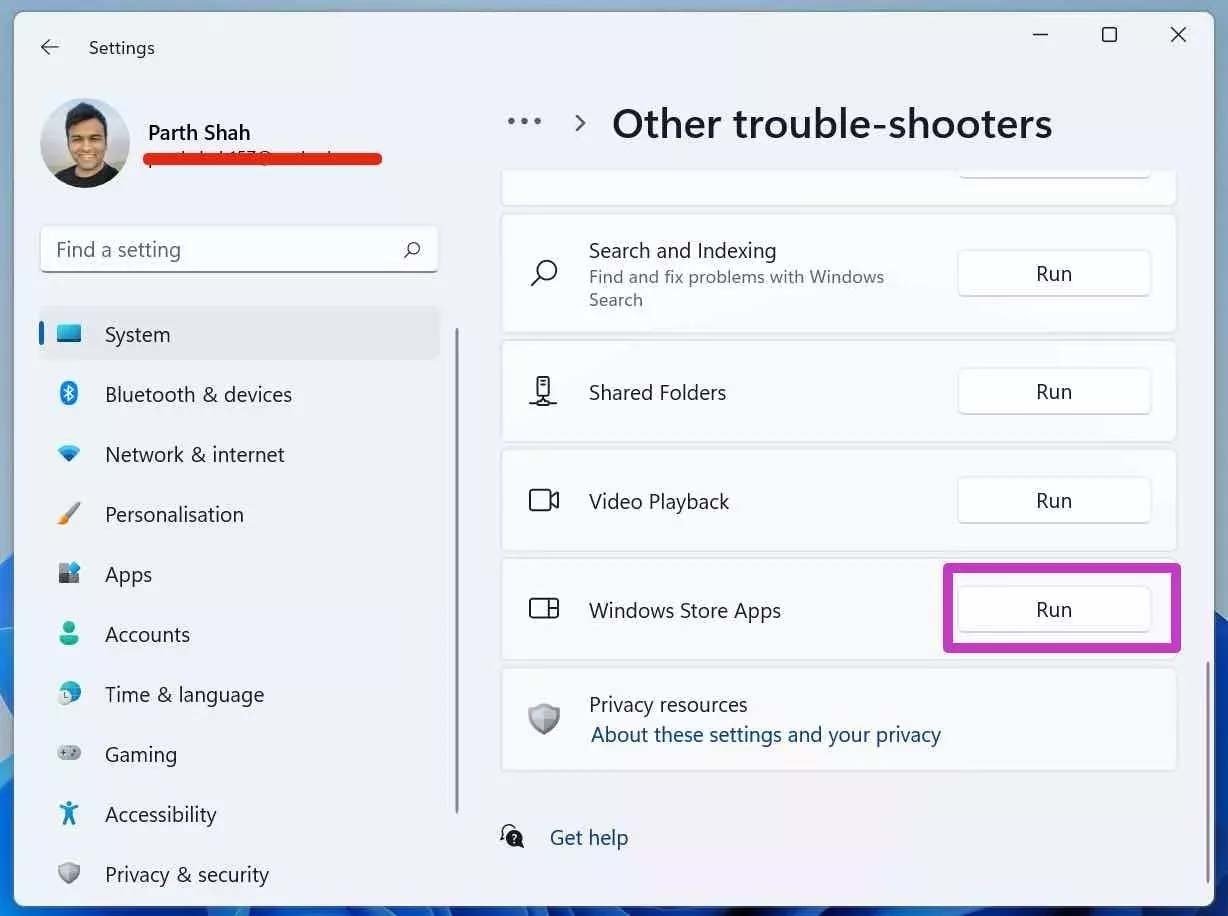
Task: Click the Bluetooth icon in sidebar
Action: (x=69, y=393)
